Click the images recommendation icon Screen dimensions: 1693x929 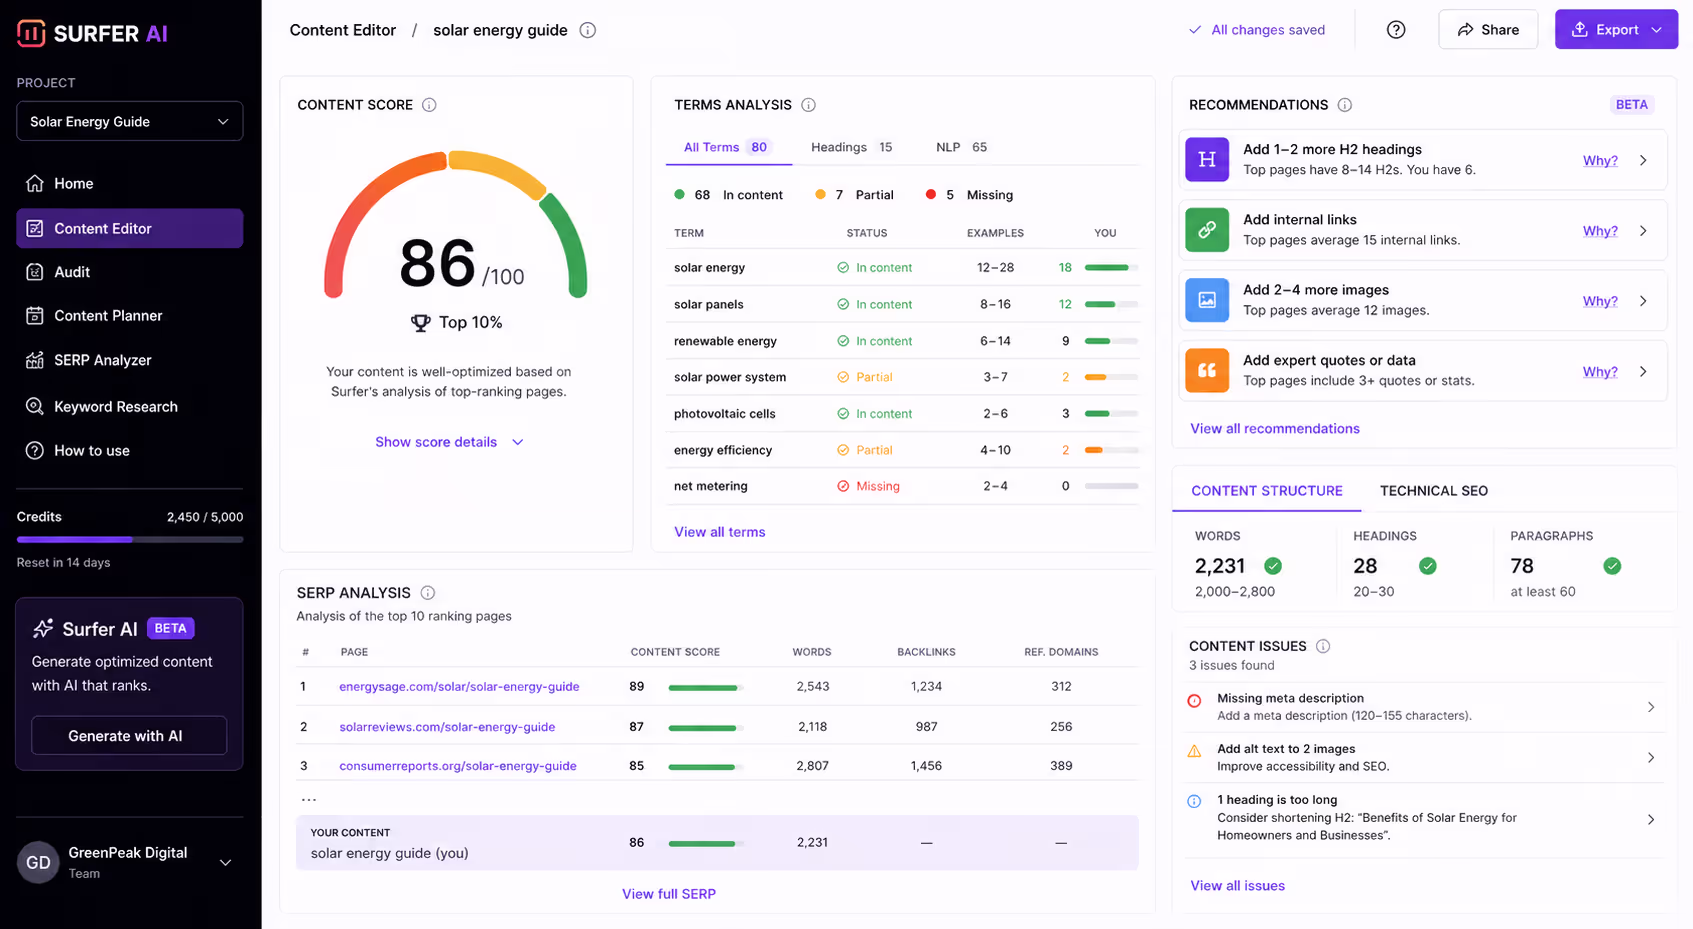(1207, 300)
